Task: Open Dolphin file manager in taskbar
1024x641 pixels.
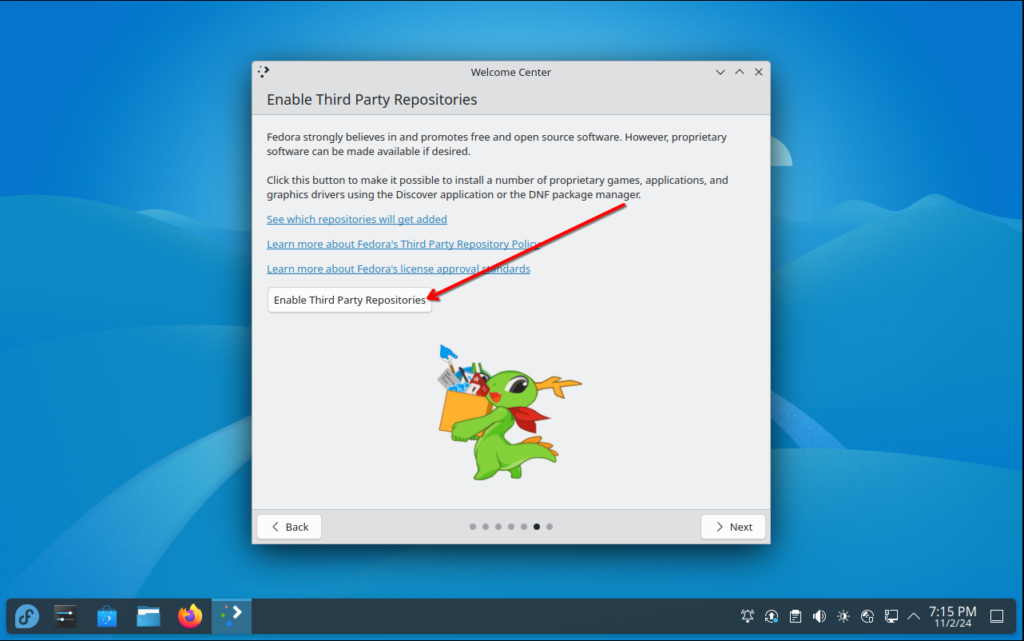Action: (148, 616)
